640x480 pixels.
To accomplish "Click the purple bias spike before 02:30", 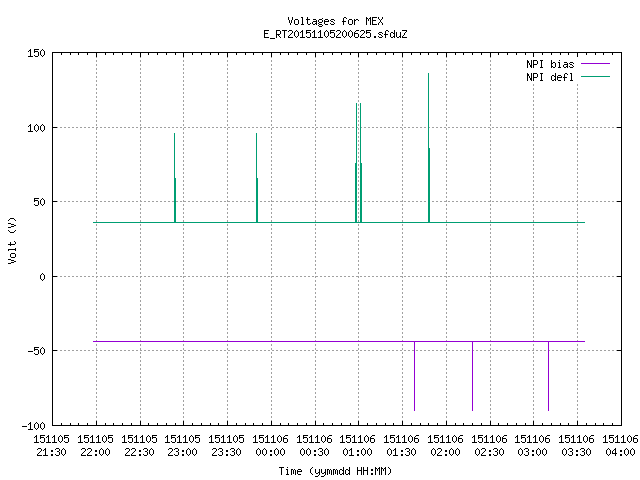I will [473, 376].
